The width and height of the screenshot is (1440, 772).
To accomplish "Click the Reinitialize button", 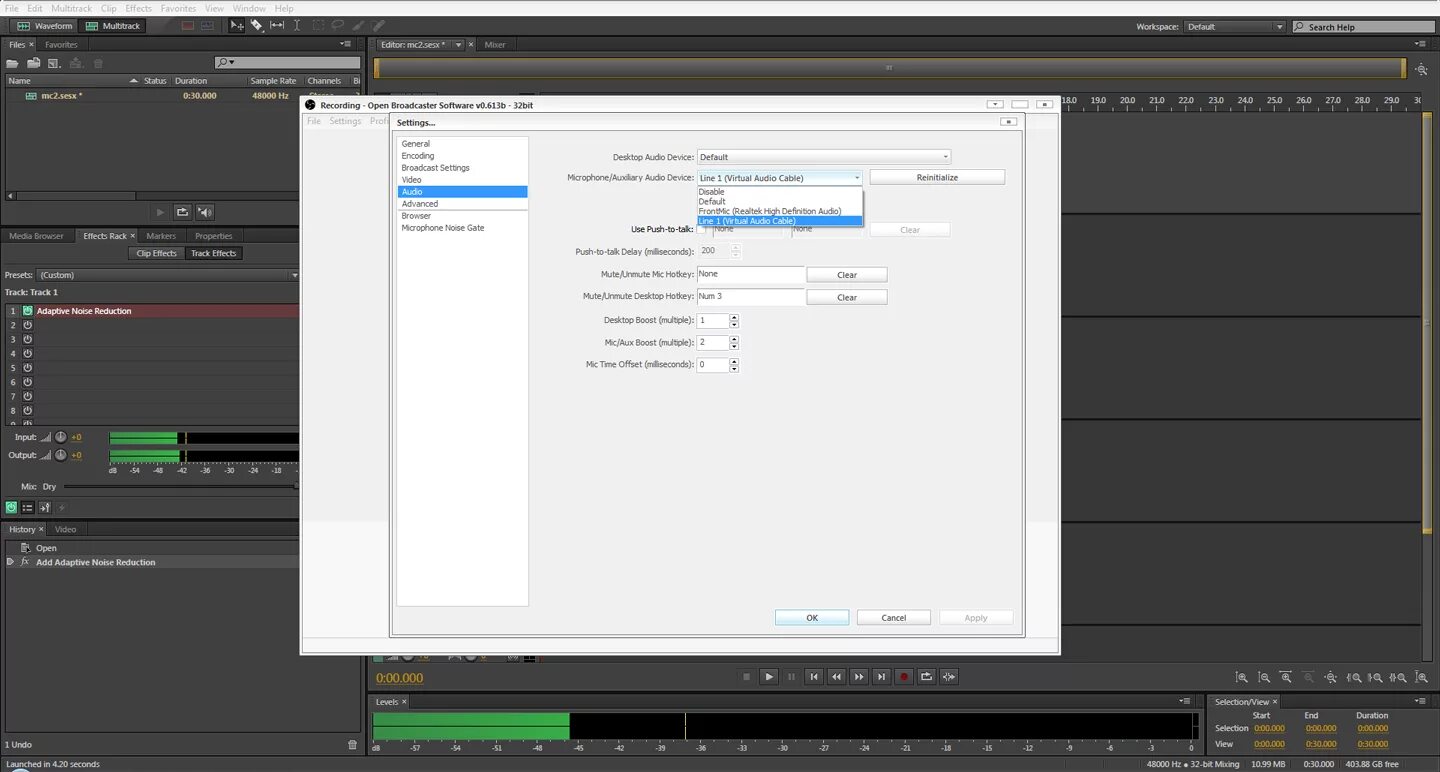I will pyautogui.click(x=937, y=177).
